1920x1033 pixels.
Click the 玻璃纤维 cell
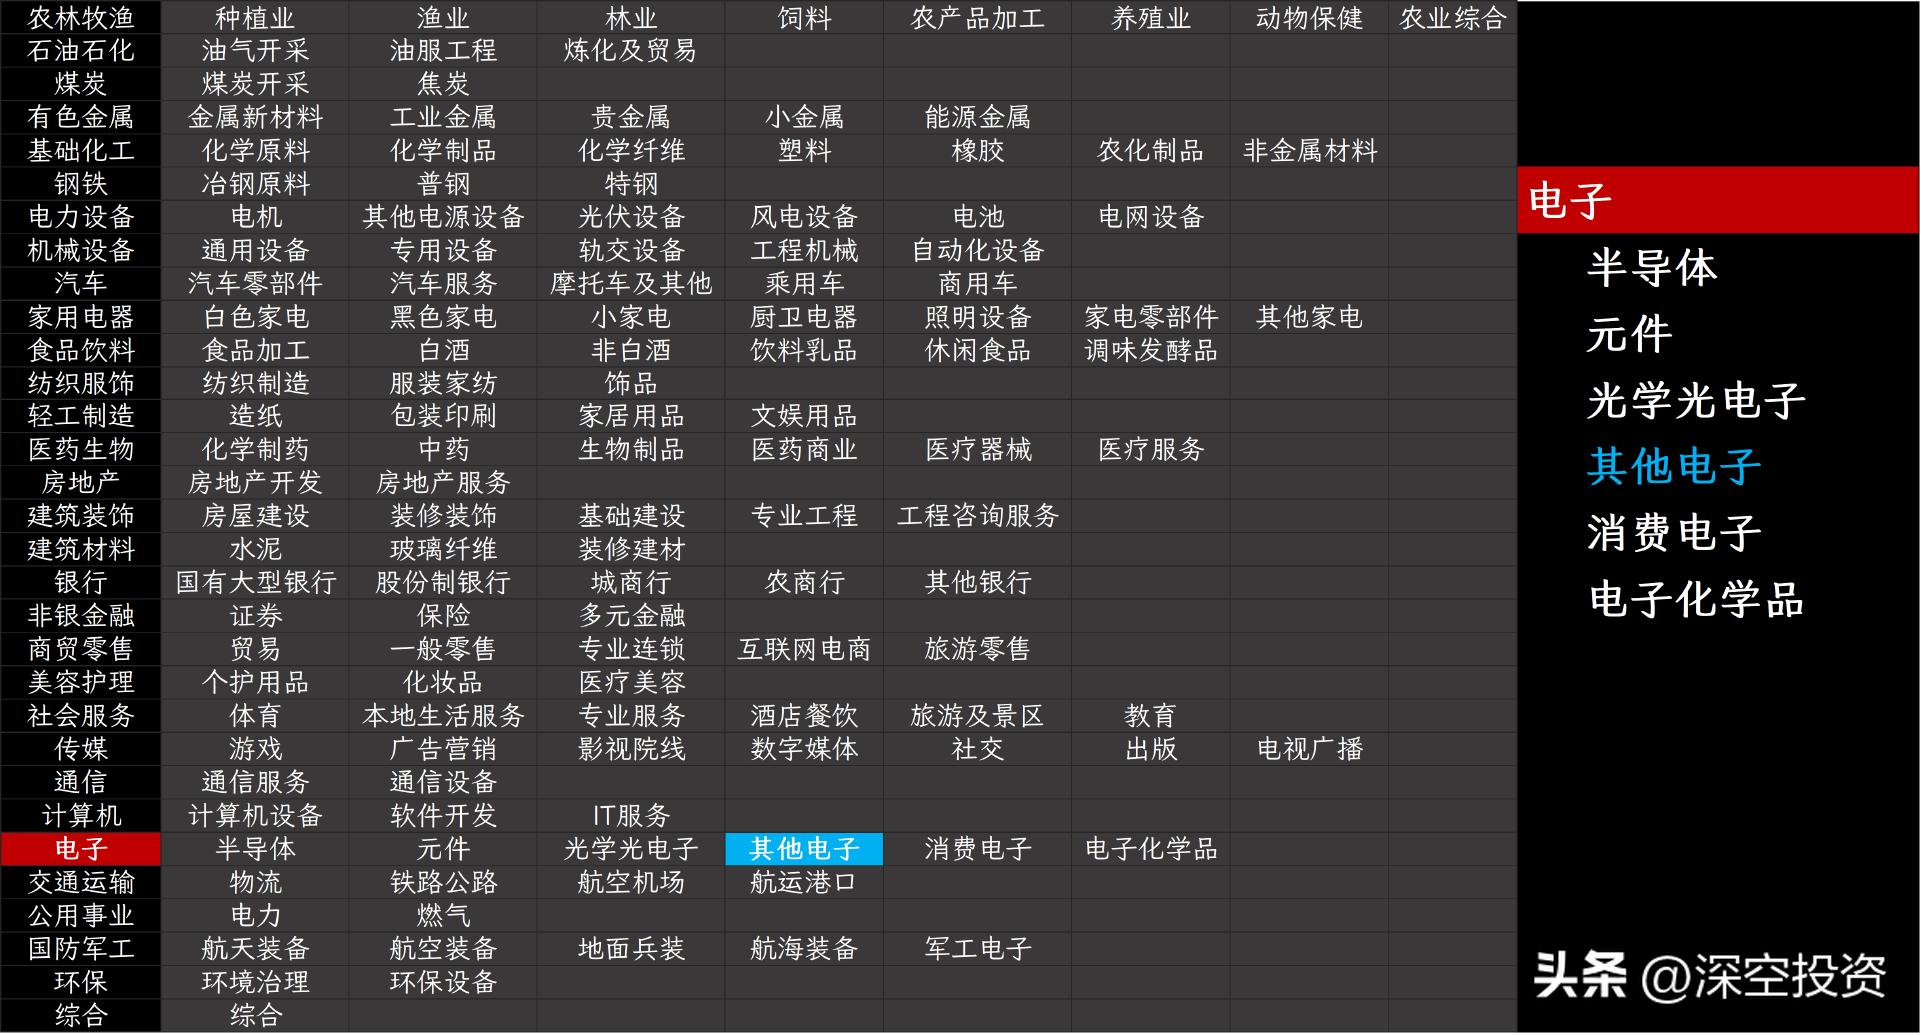pyautogui.click(x=443, y=549)
